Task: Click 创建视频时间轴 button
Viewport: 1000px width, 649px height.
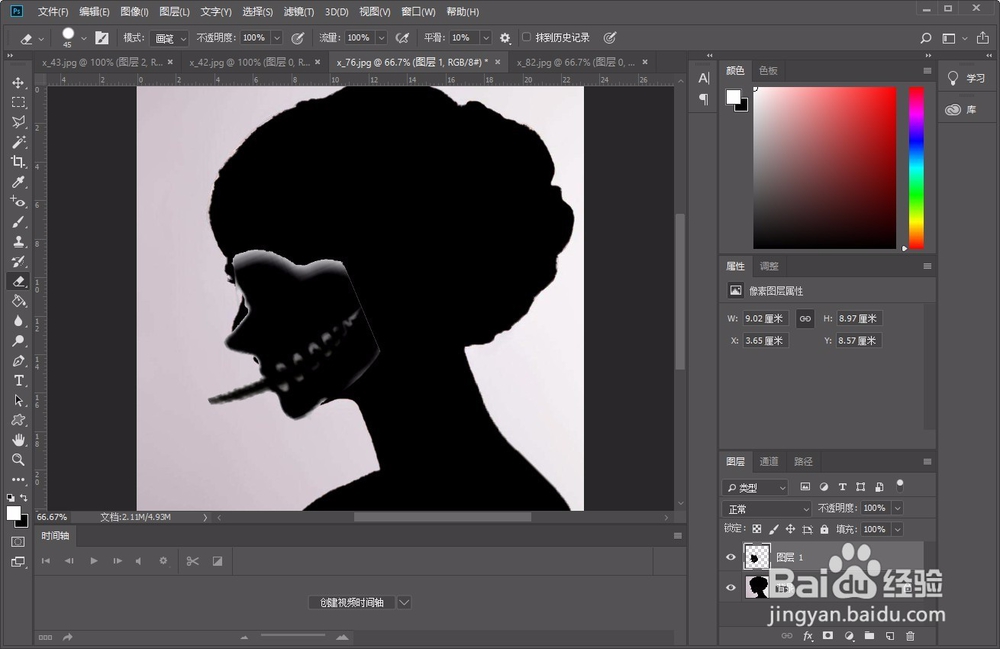Action: point(352,602)
